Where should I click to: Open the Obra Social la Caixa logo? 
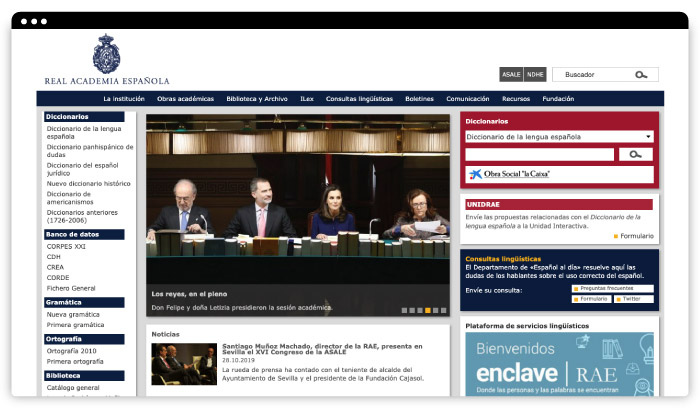pos(510,174)
